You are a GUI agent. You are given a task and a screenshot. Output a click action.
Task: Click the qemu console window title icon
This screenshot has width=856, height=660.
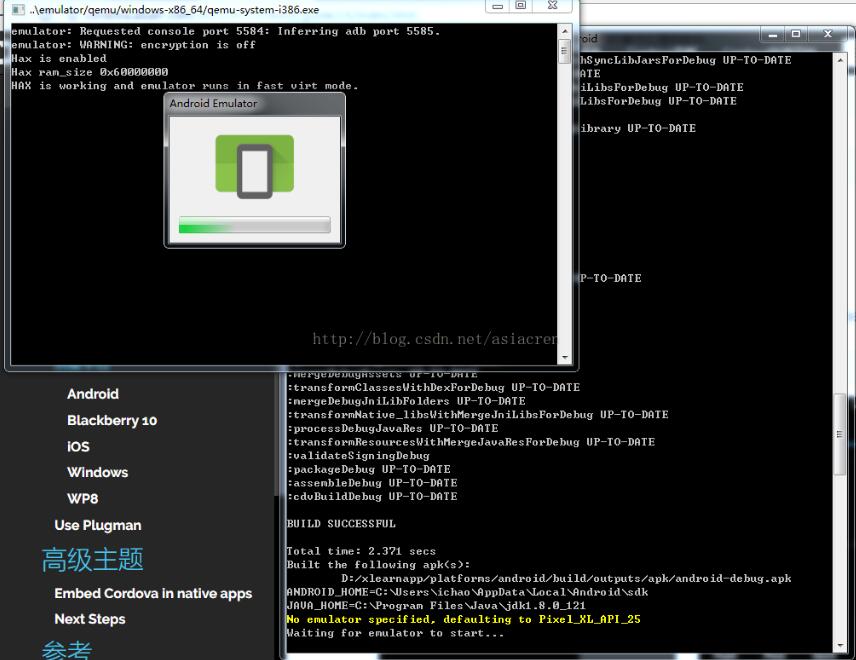click(17, 9)
